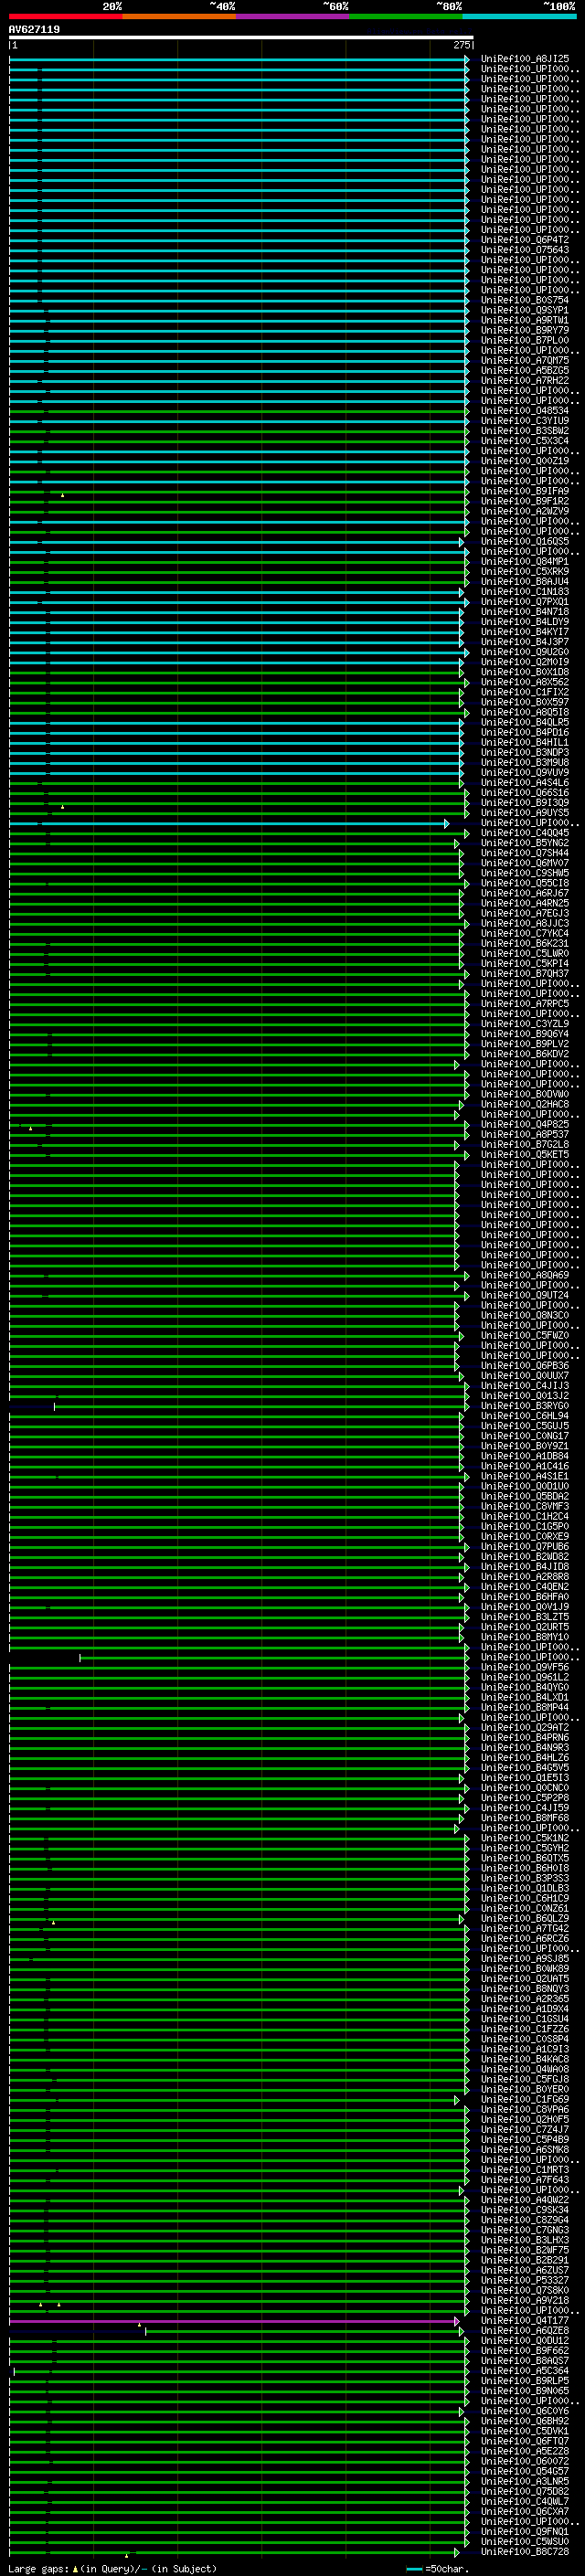Open the UniRef100_Q9VUV9 hit
This screenshot has height=2576, width=585.
[525, 772]
